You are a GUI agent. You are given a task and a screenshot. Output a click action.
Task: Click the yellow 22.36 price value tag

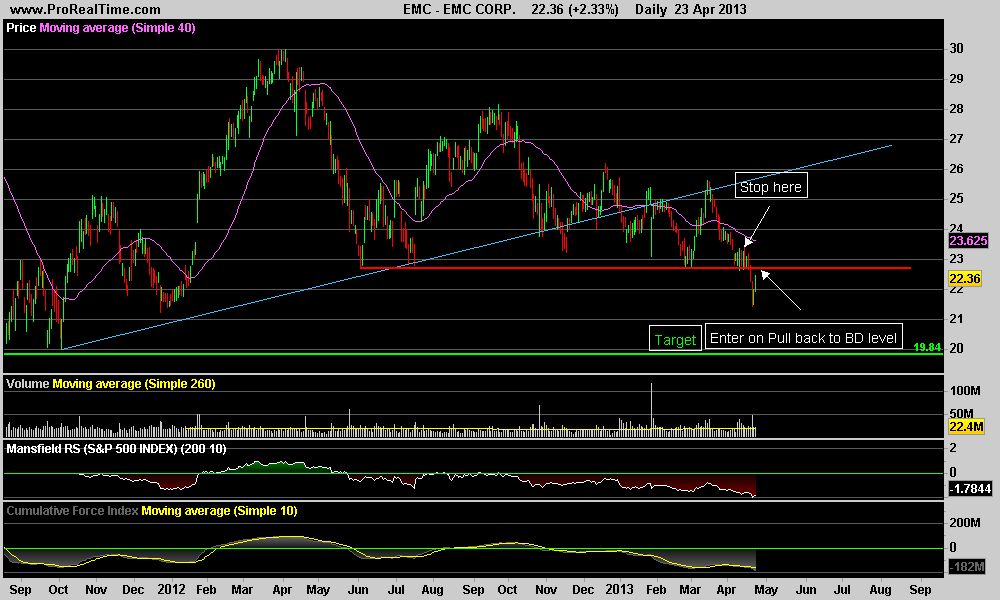pyautogui.click(x=965, y=279)
